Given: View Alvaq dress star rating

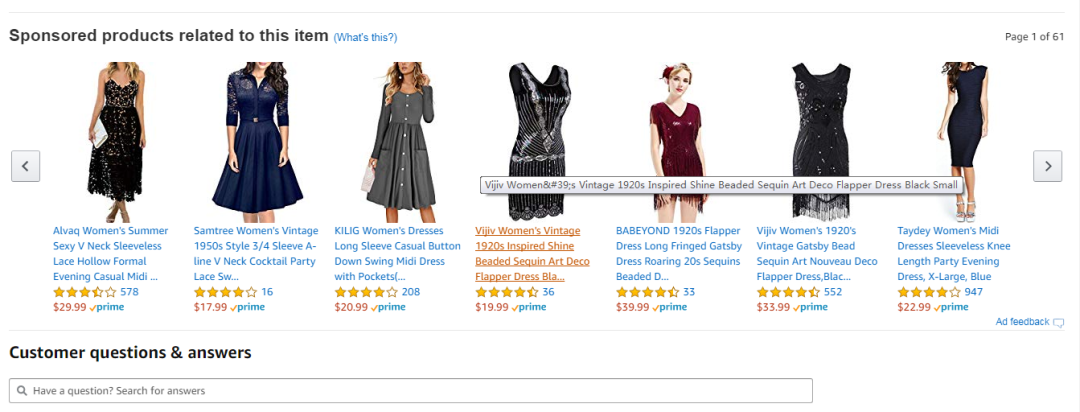Looking at the screenshot, I should pyautogui.click(x=84, y=292).
